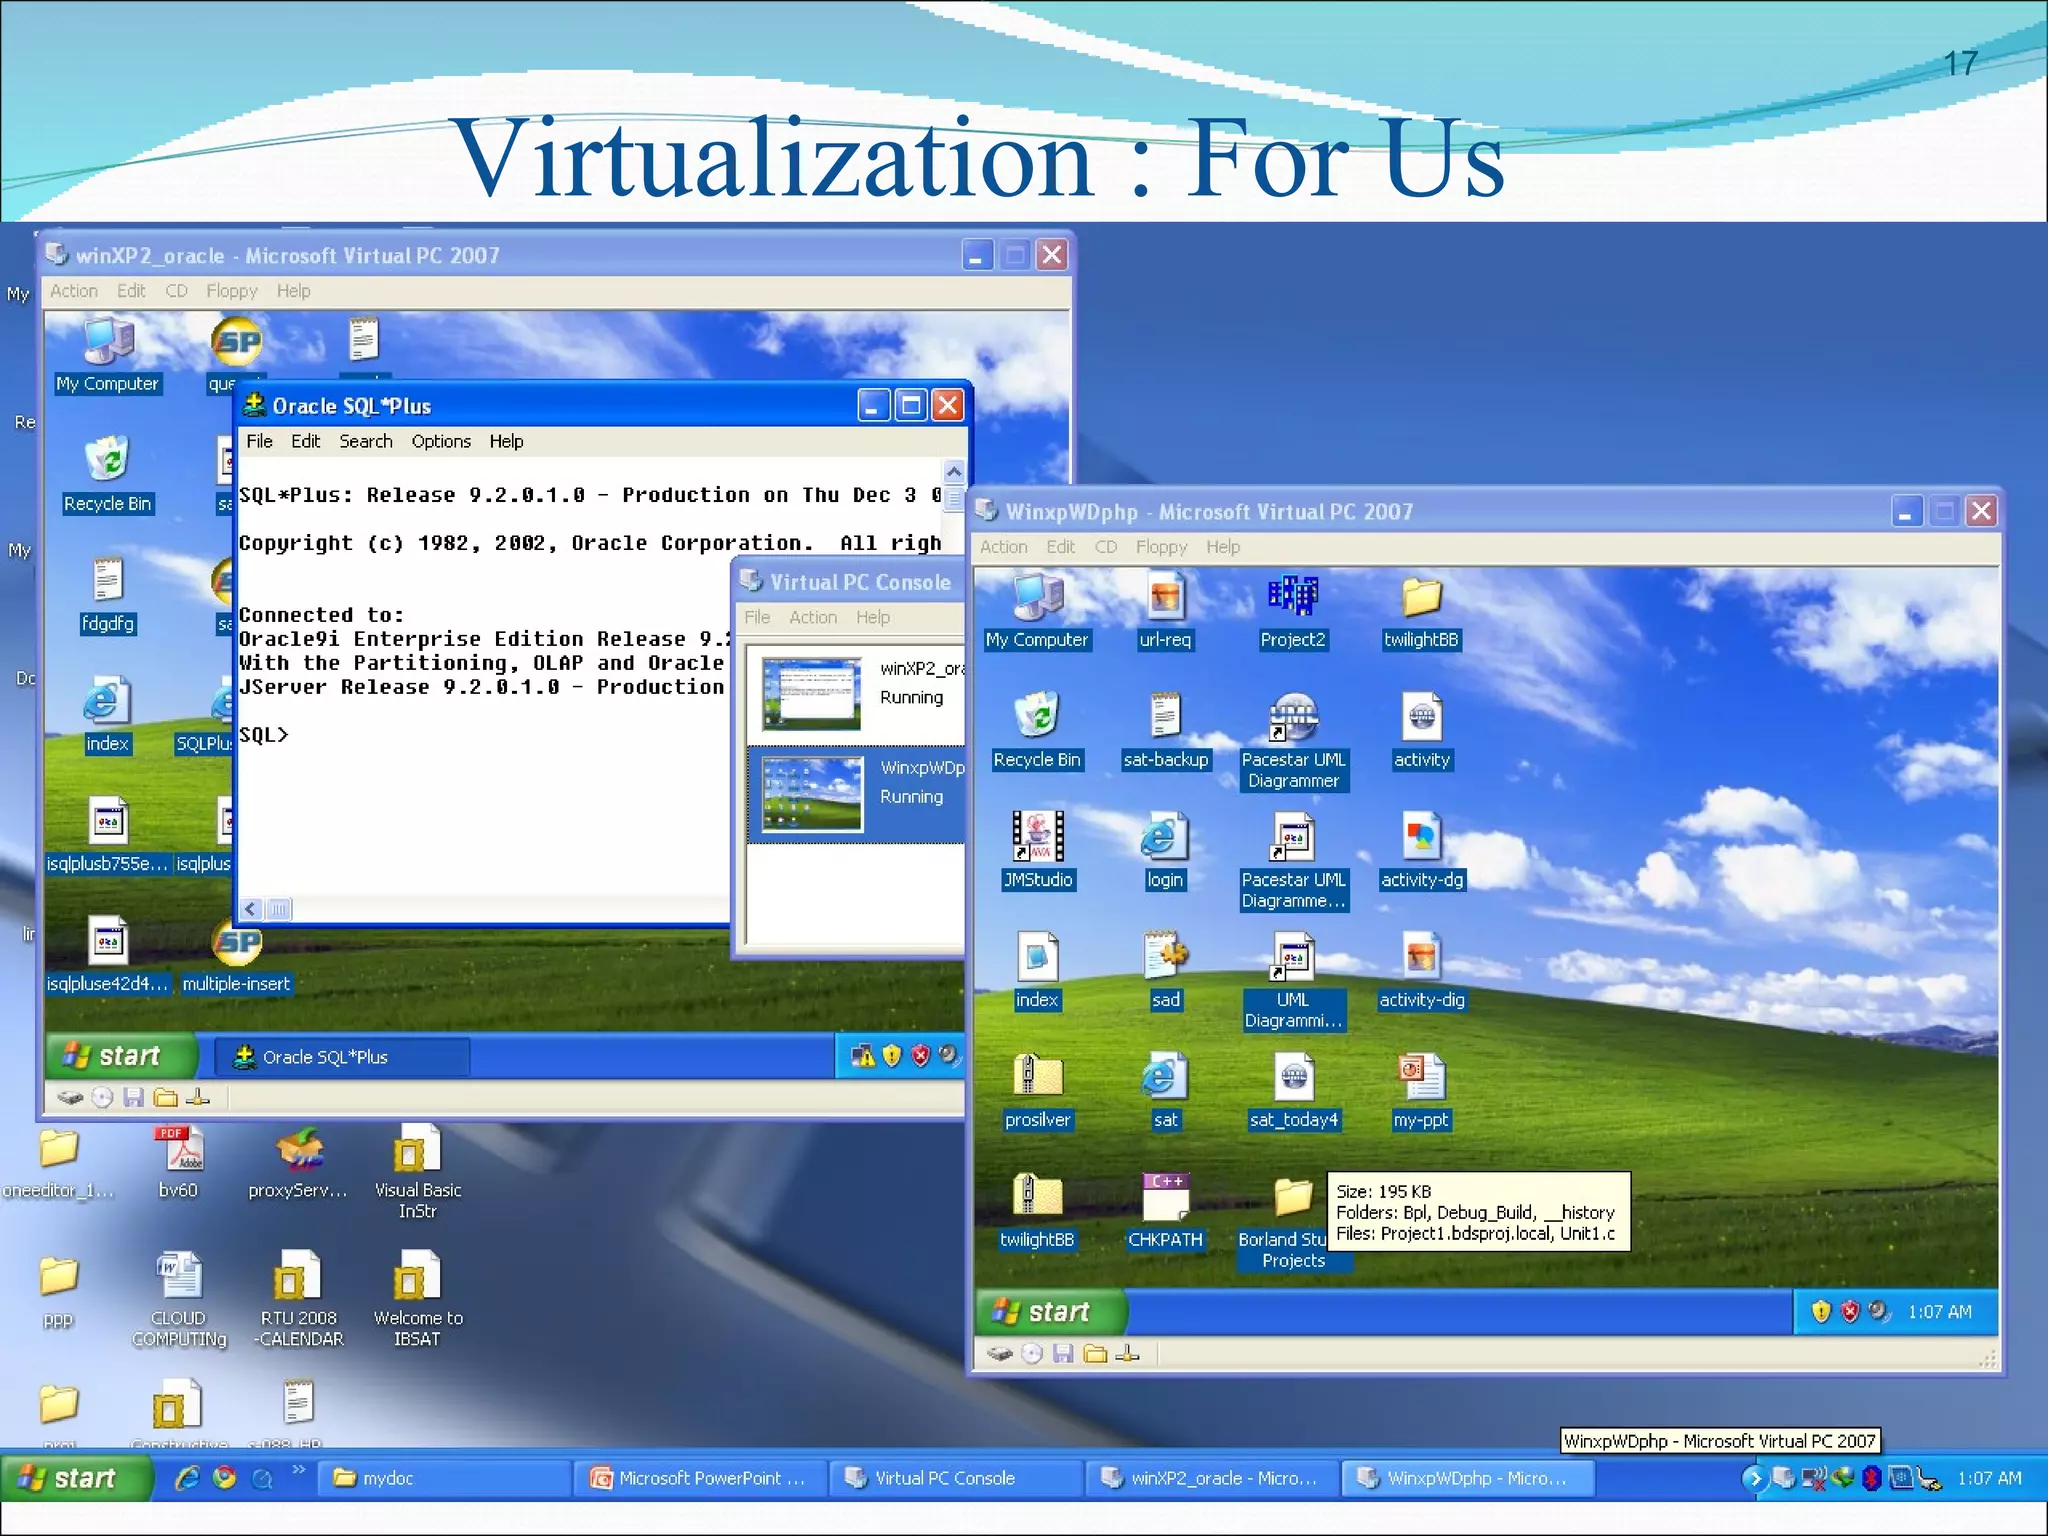Open Action menu in Virtual PC Console
Image resolution: width=2048 pixels, height=1536 pixels.
pyautogui.click(x=813, y=618)
